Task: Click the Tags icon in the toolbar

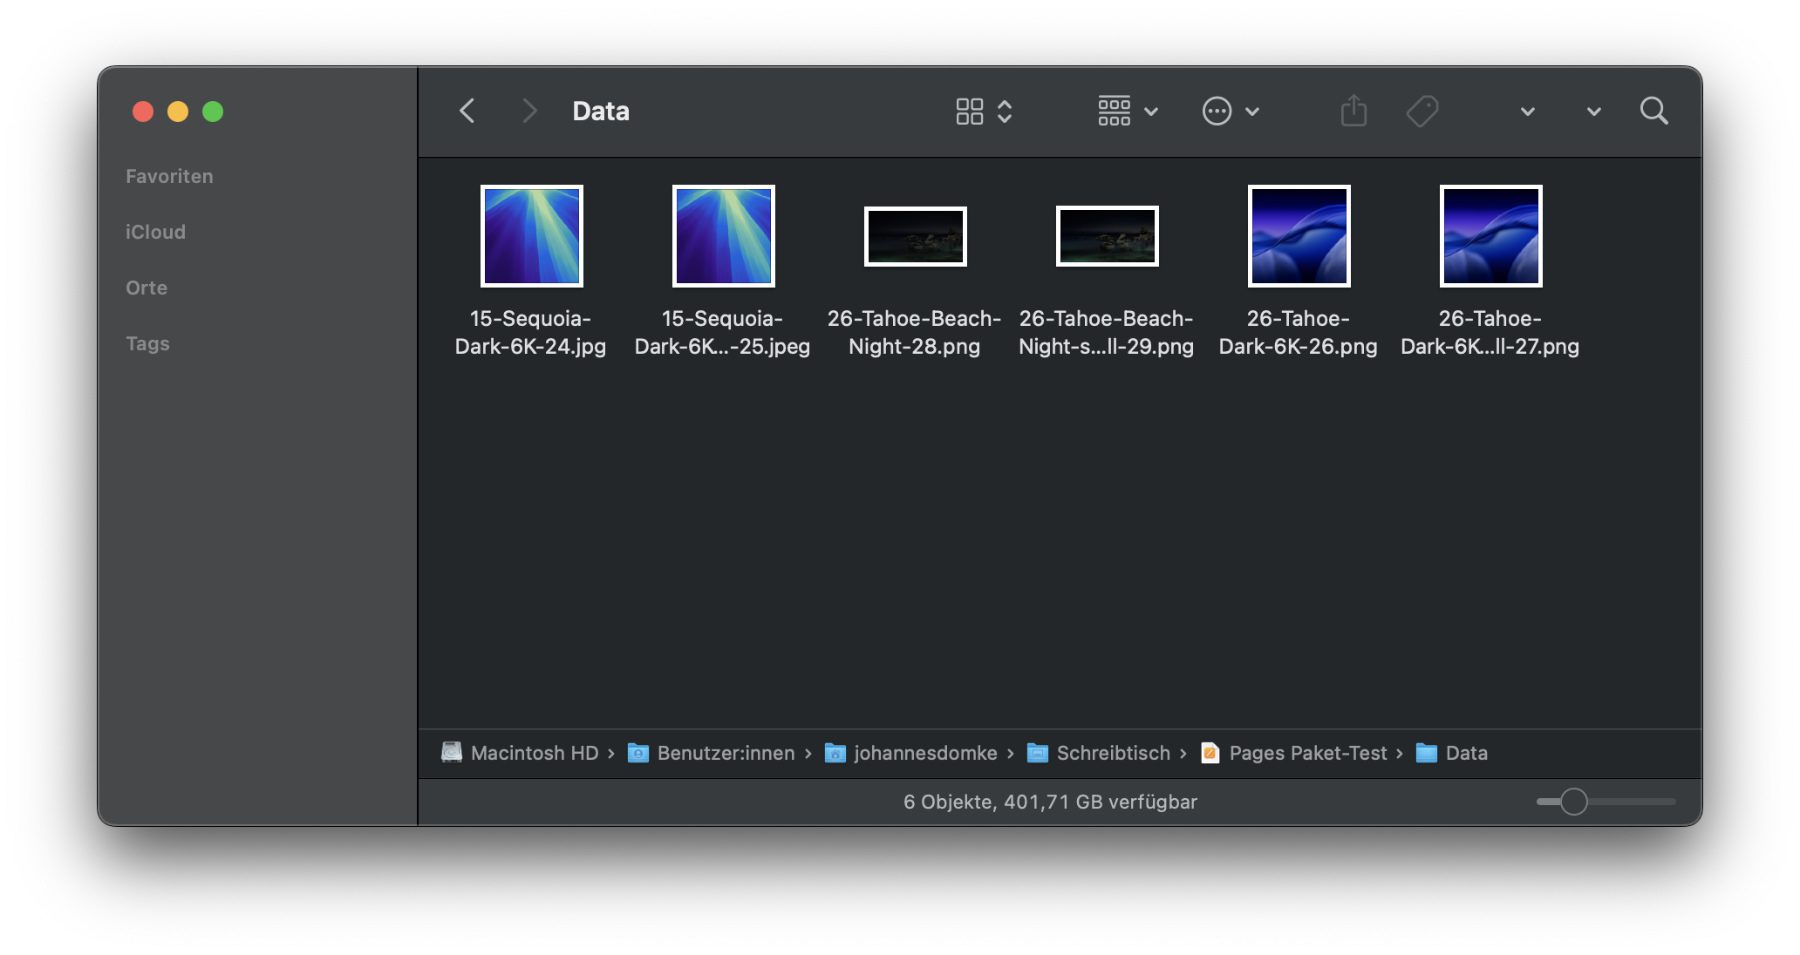Action: point(1422,111)
